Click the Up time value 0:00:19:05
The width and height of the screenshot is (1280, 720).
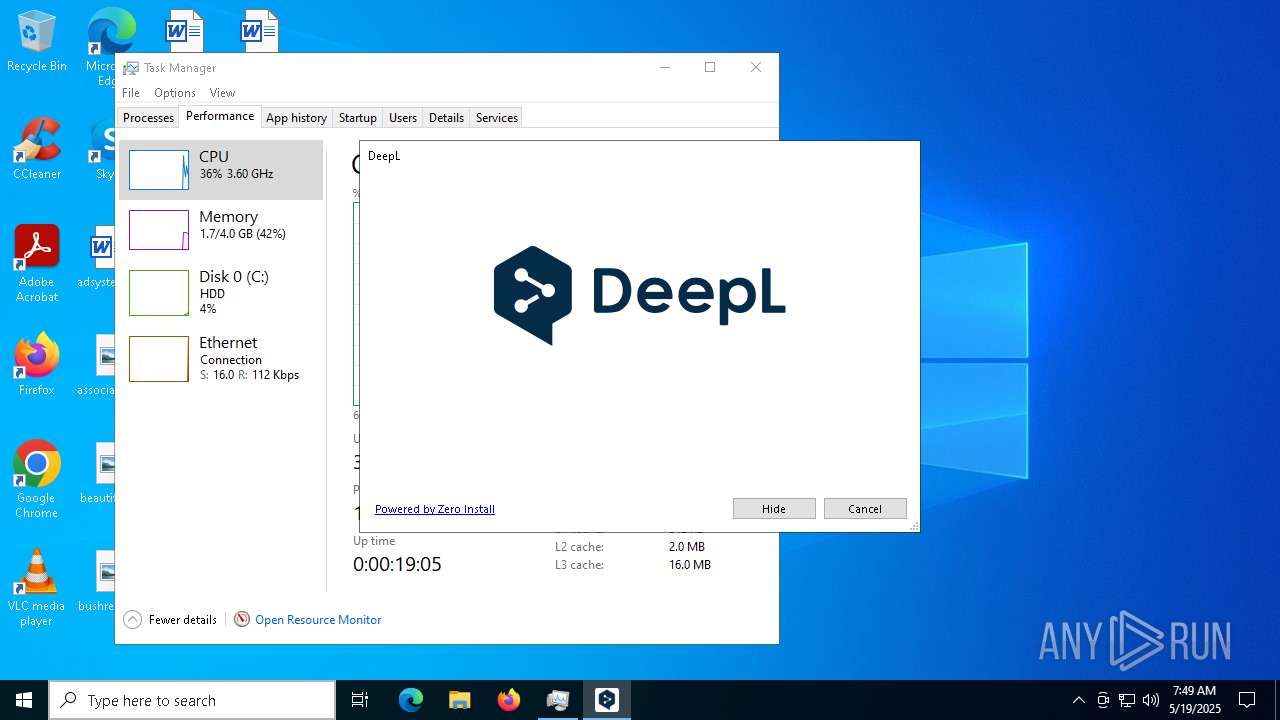(397, 564)
